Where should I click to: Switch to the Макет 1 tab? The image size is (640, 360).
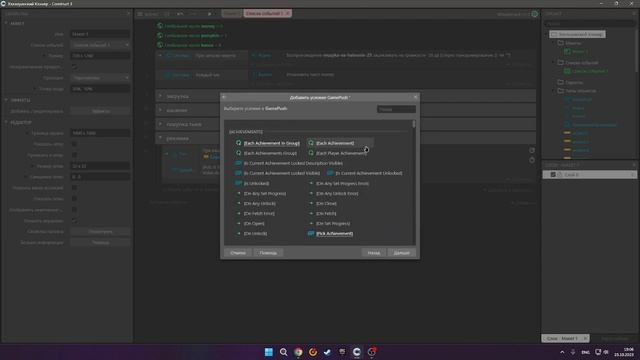click(x=231, y=13)
